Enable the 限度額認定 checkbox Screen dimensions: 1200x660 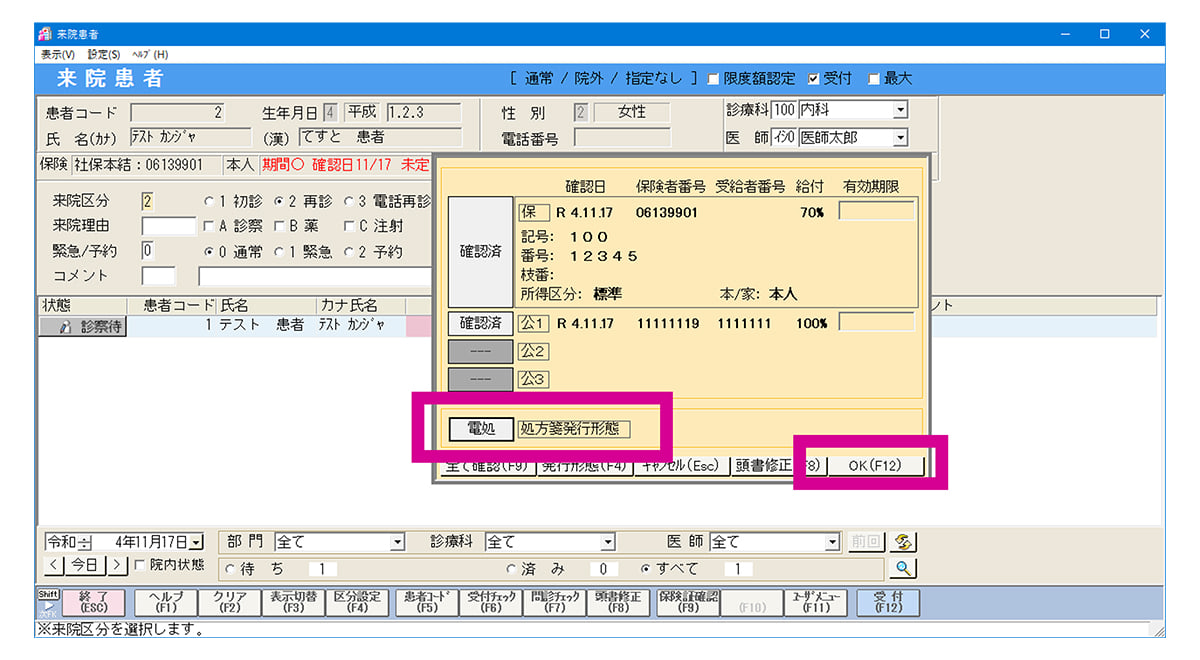(714, 79)
